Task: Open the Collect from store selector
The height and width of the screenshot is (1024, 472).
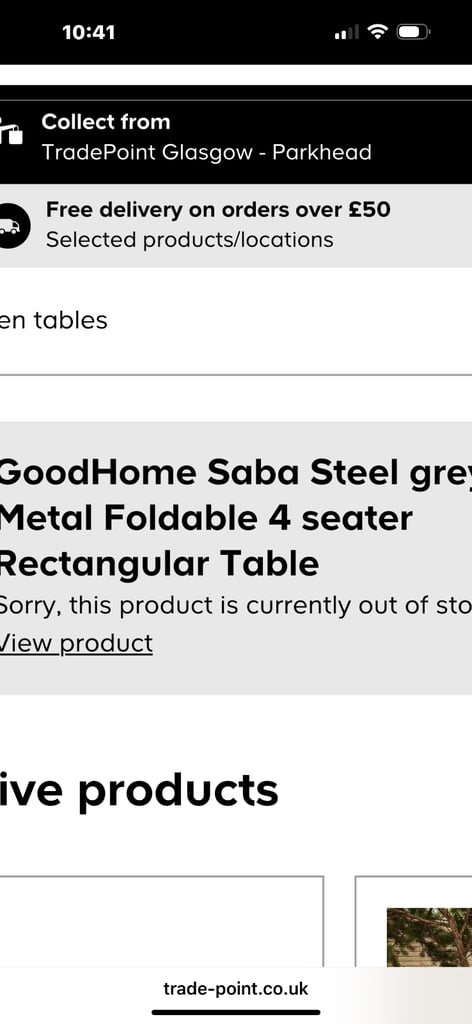Action: 236,136
